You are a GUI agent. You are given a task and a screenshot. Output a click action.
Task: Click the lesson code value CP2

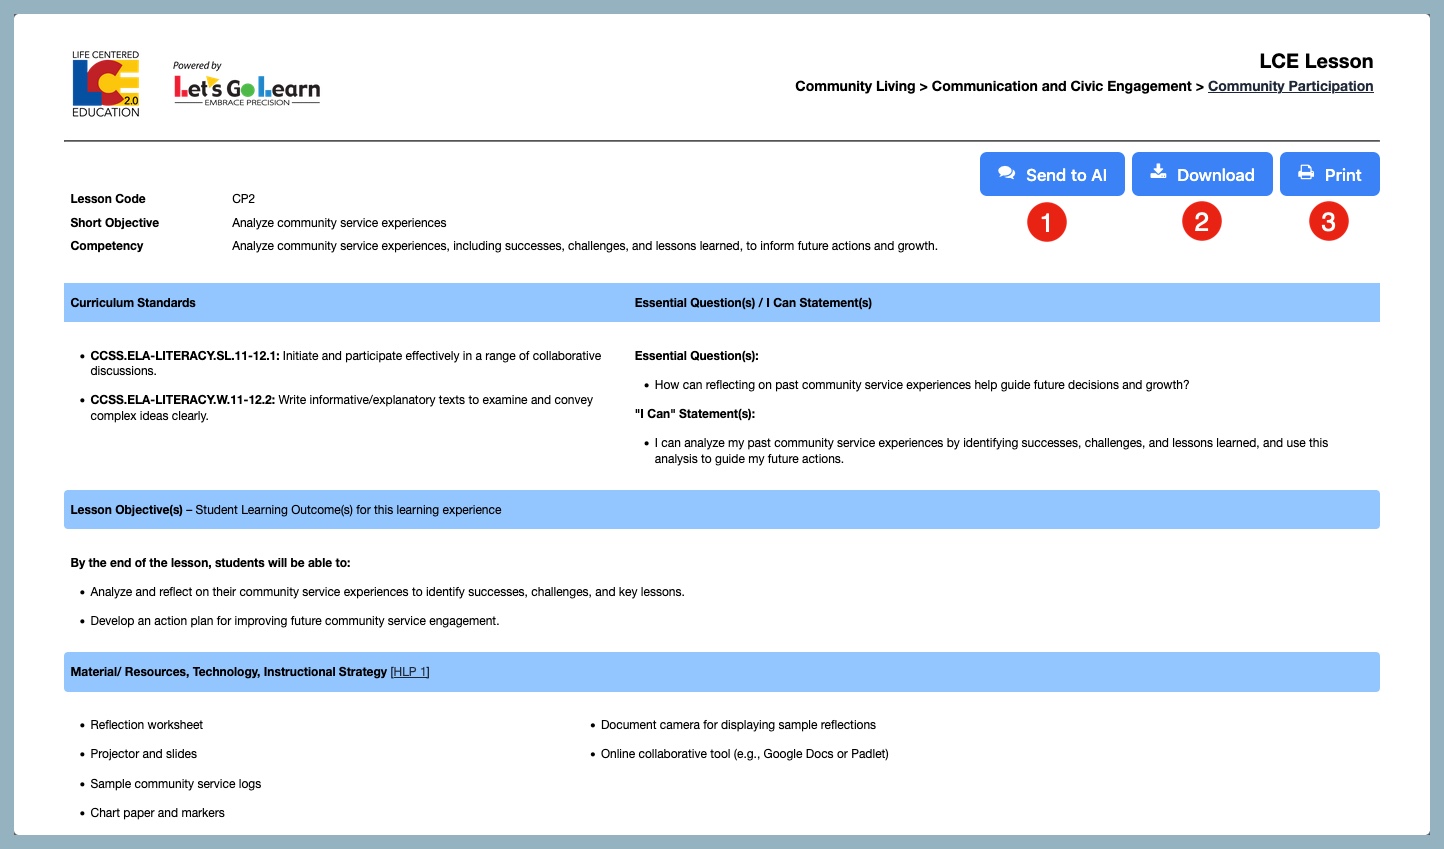point(243,199)
